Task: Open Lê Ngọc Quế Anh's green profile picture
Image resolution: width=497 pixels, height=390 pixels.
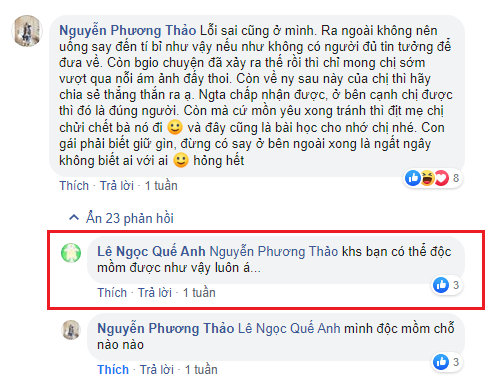Action: 71,253
